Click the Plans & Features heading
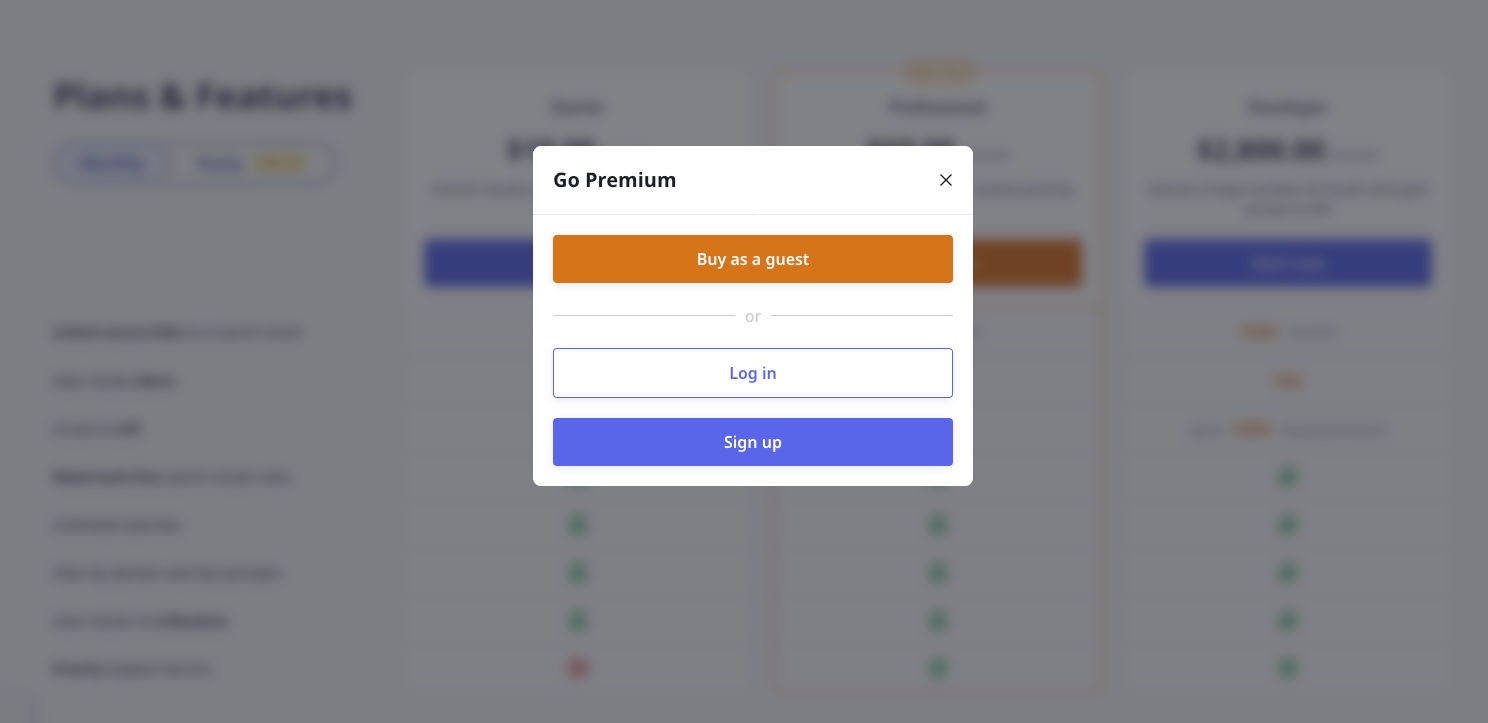 [x=202, y=96]
